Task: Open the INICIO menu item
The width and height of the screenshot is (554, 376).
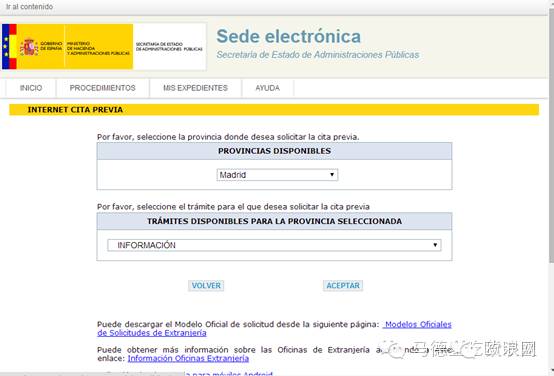Action: coord(31,88)
